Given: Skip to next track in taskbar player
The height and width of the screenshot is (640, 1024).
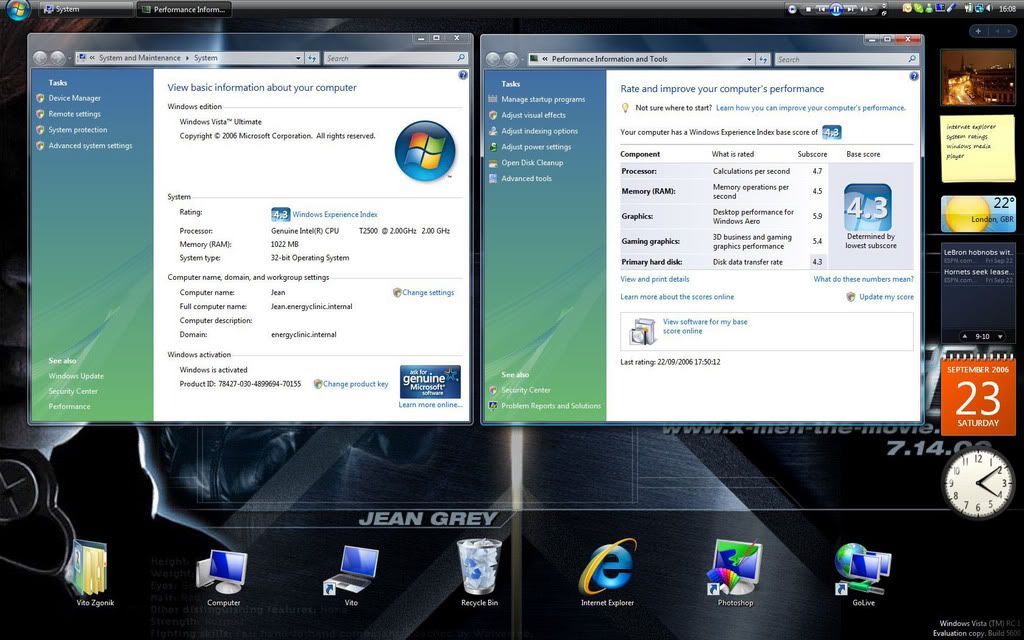Looking at the screenshot, I should [x=850, y=9].
